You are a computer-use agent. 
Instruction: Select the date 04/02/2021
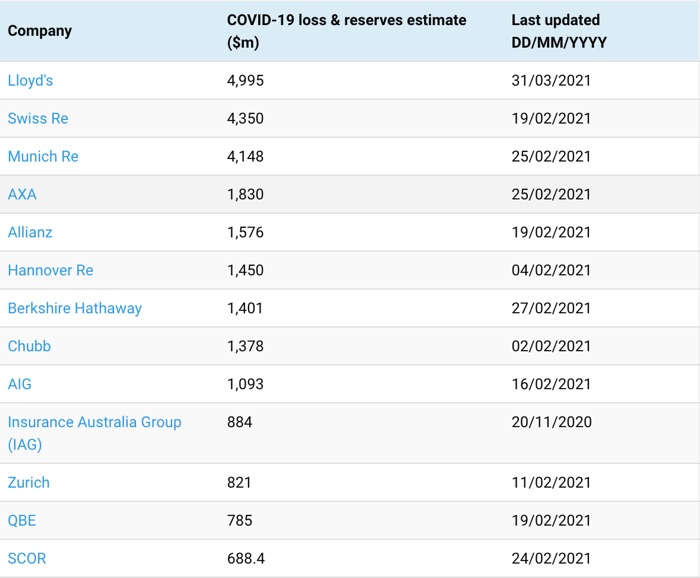click(x=551, y=270)
